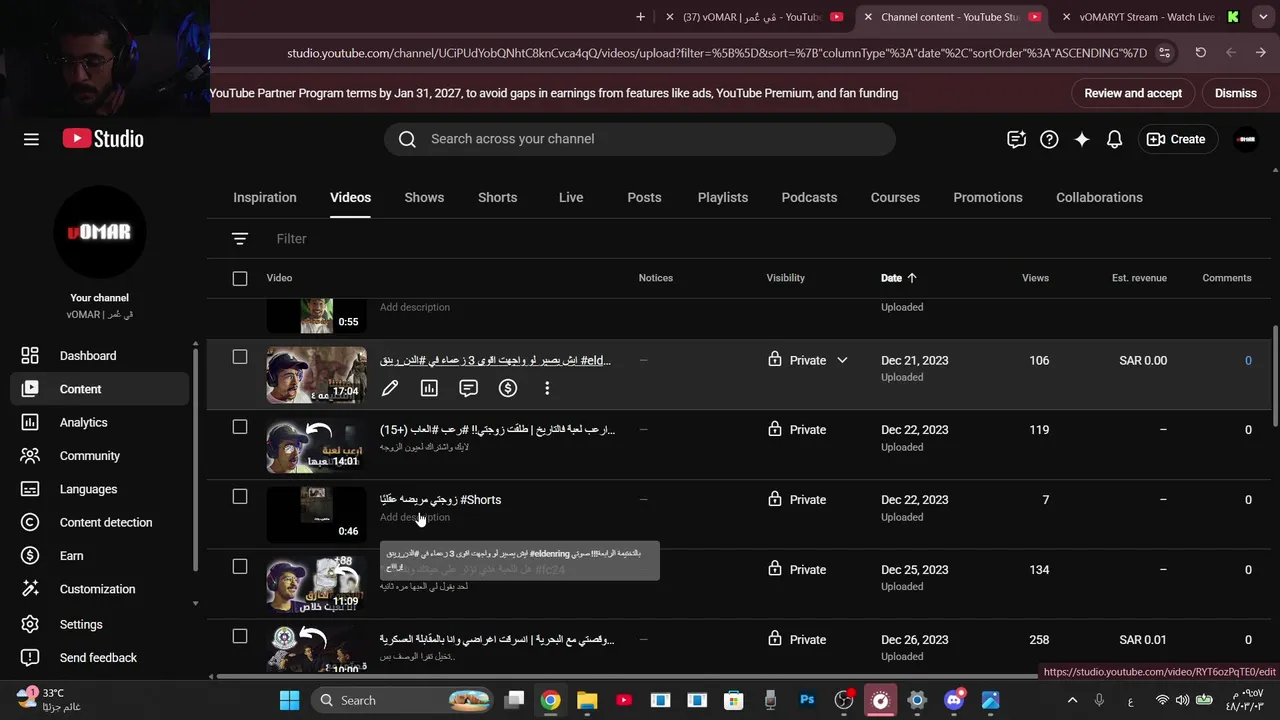The width and height of the screenshot is (1280, 720).
Task: Tick the select-all videos checkbox
Action: [240, 278]
